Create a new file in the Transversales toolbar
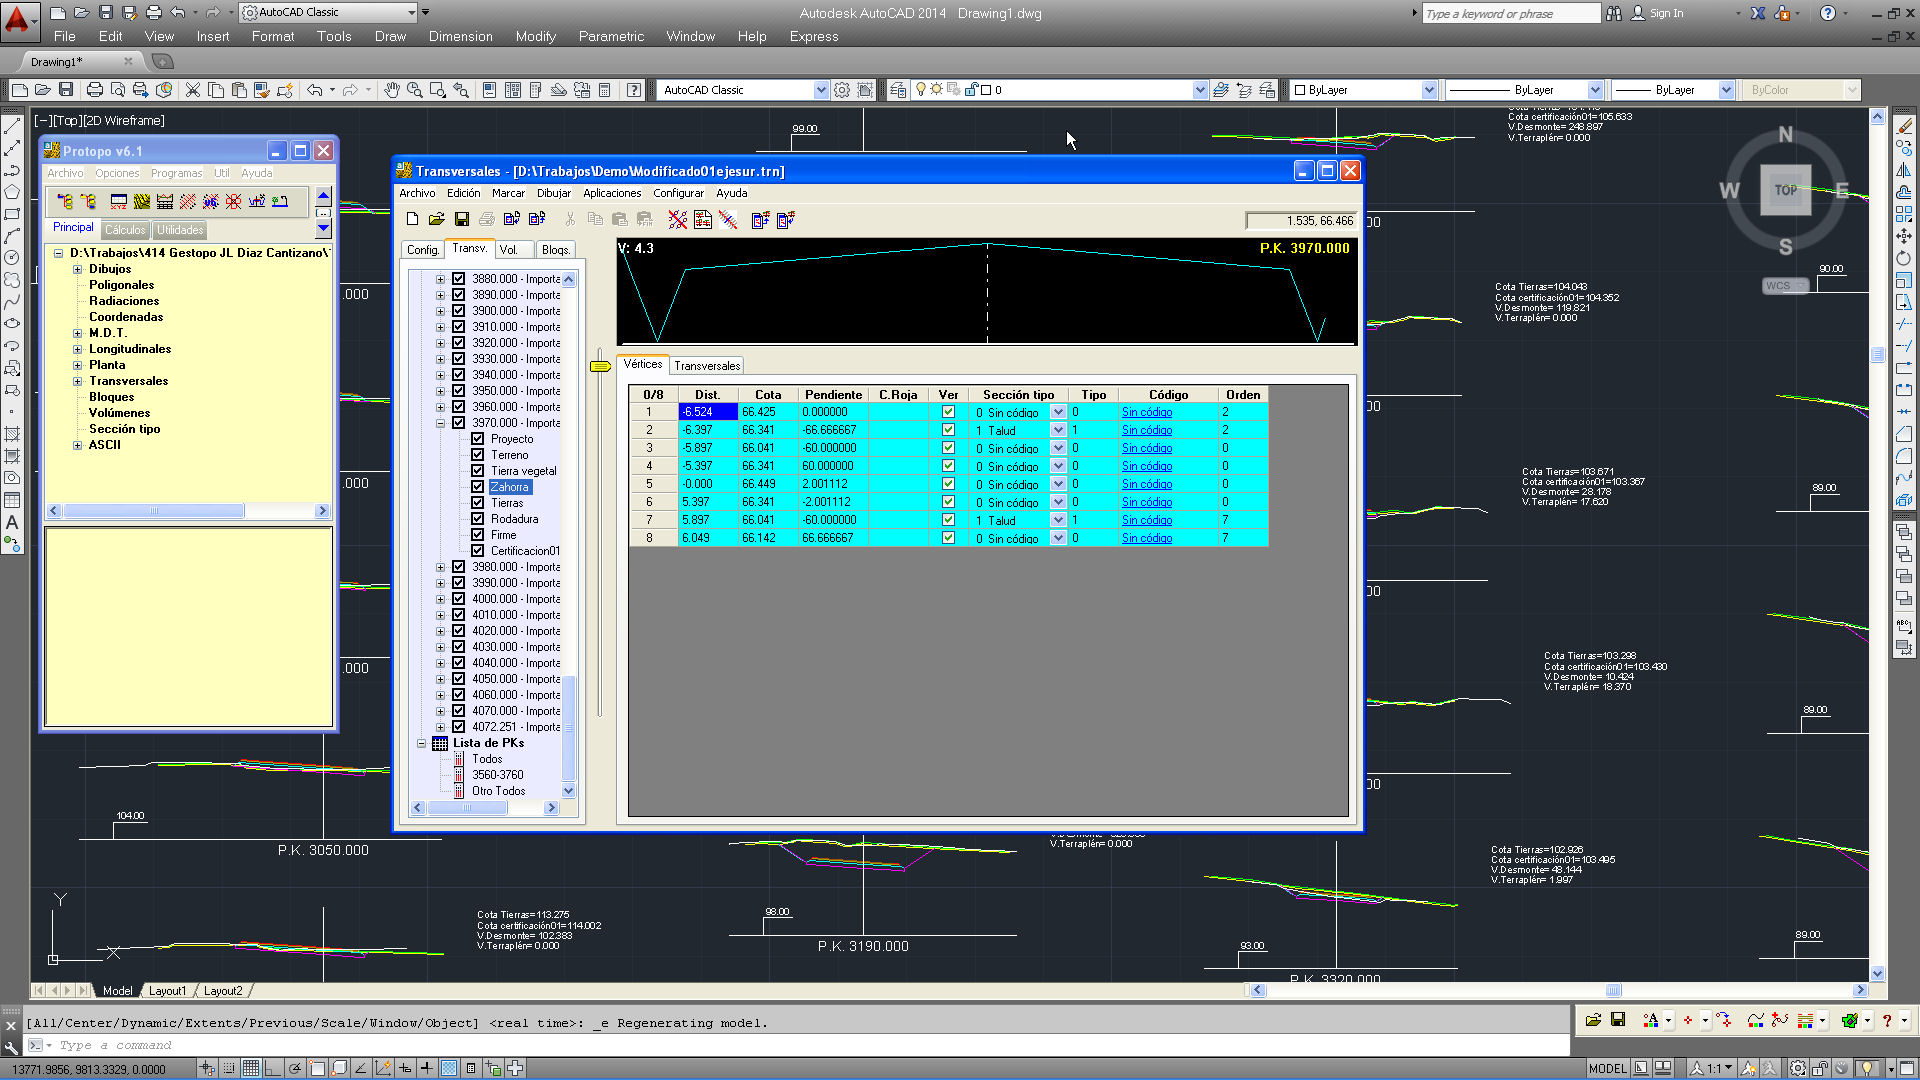 [412, 219]
